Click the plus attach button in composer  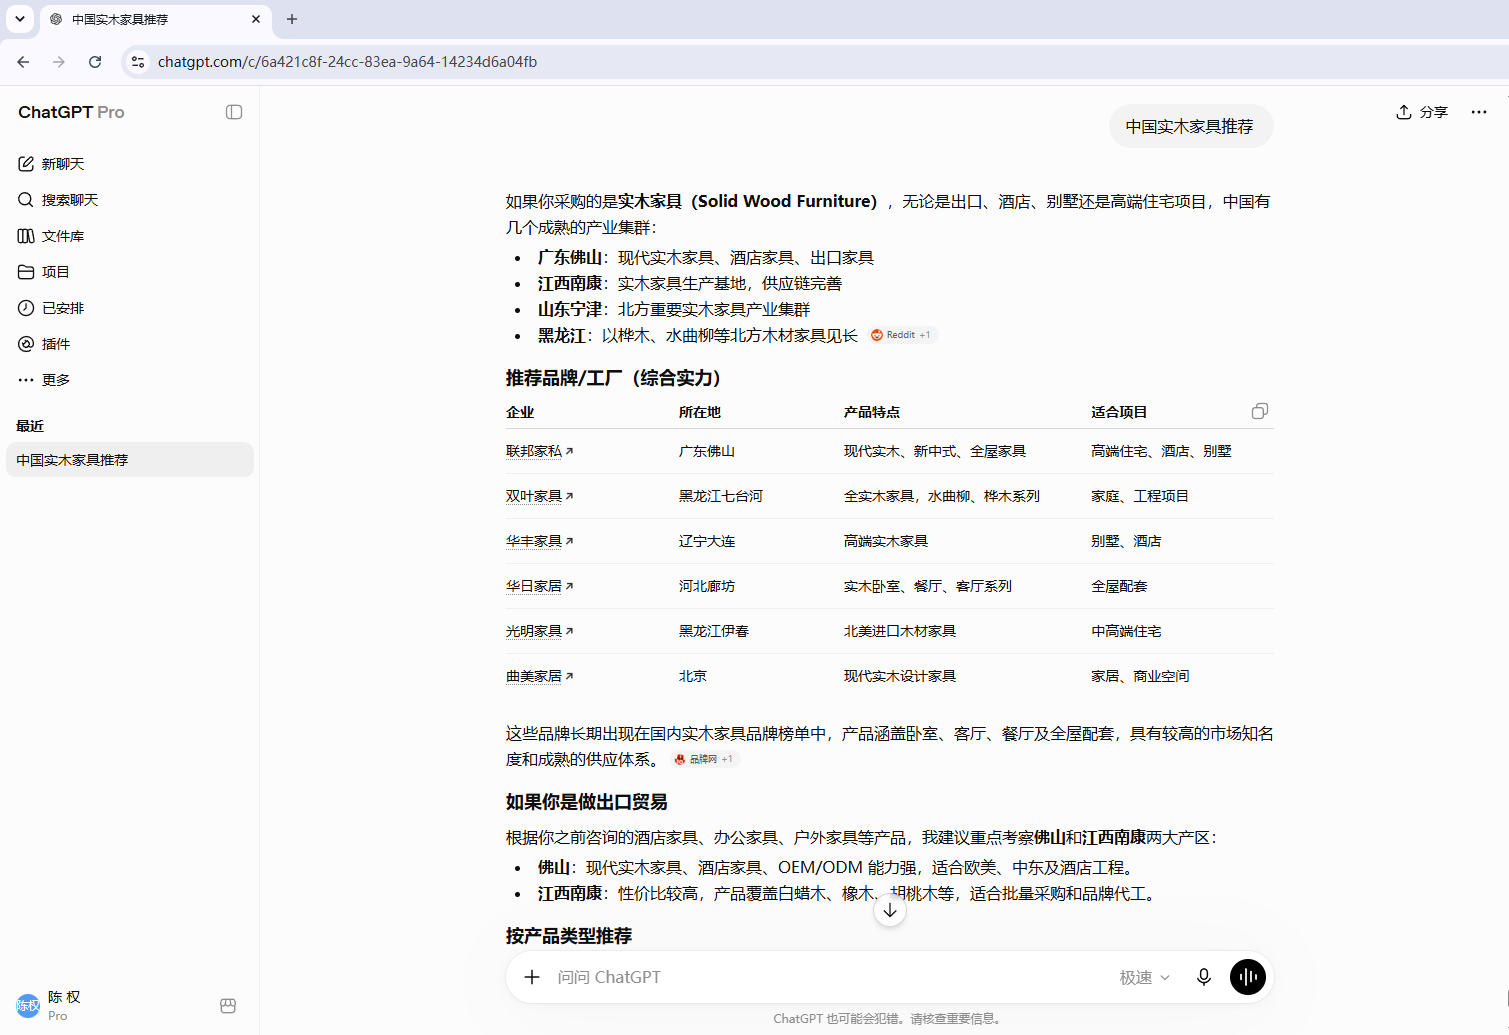tap(532, 977)
